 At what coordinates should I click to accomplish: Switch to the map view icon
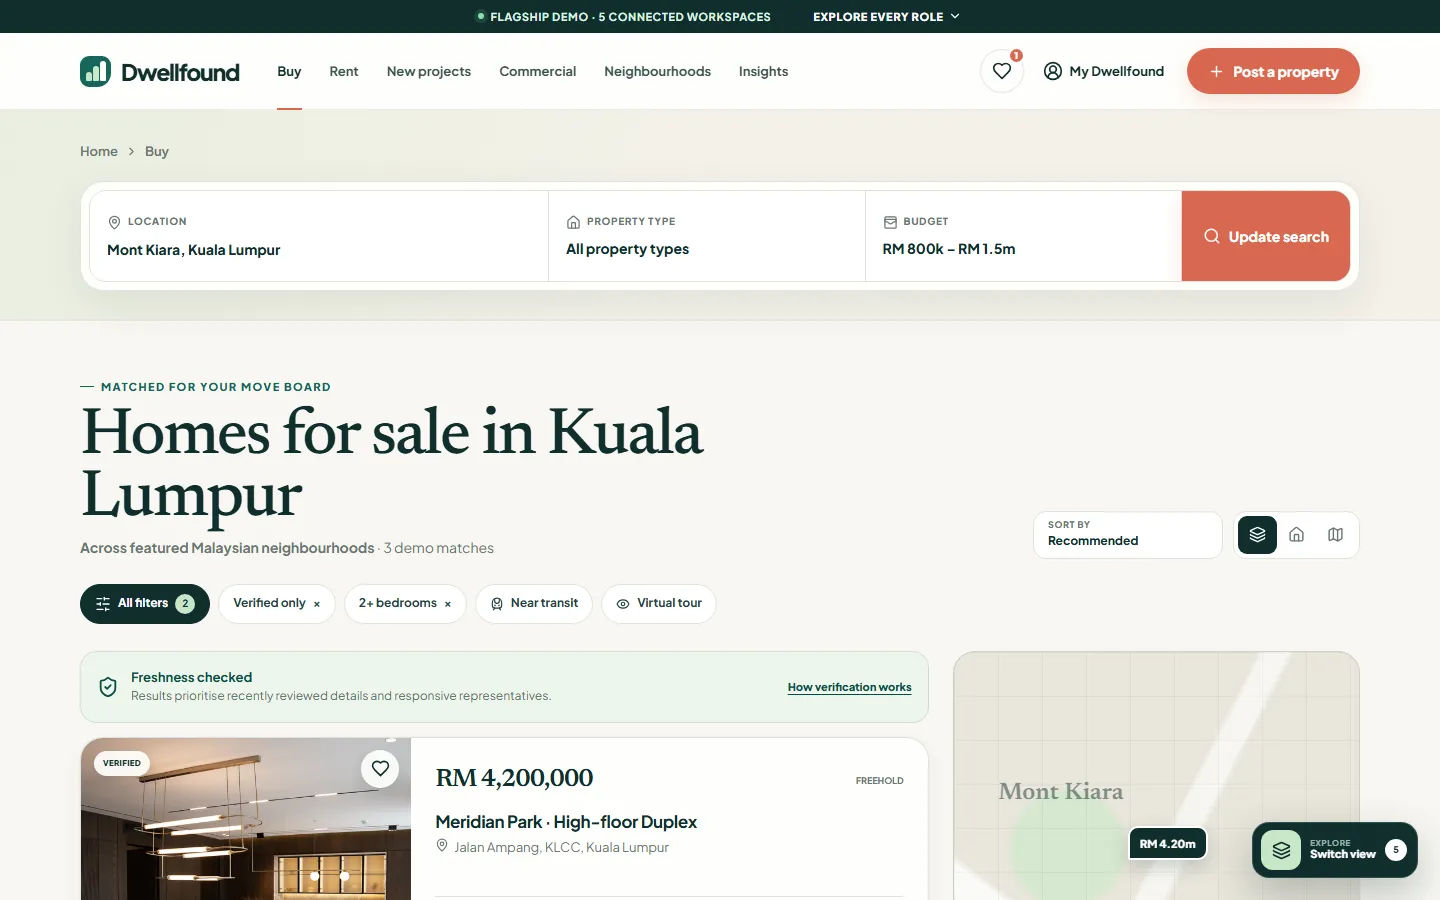pyautogui.click(x=1335, y=534)
